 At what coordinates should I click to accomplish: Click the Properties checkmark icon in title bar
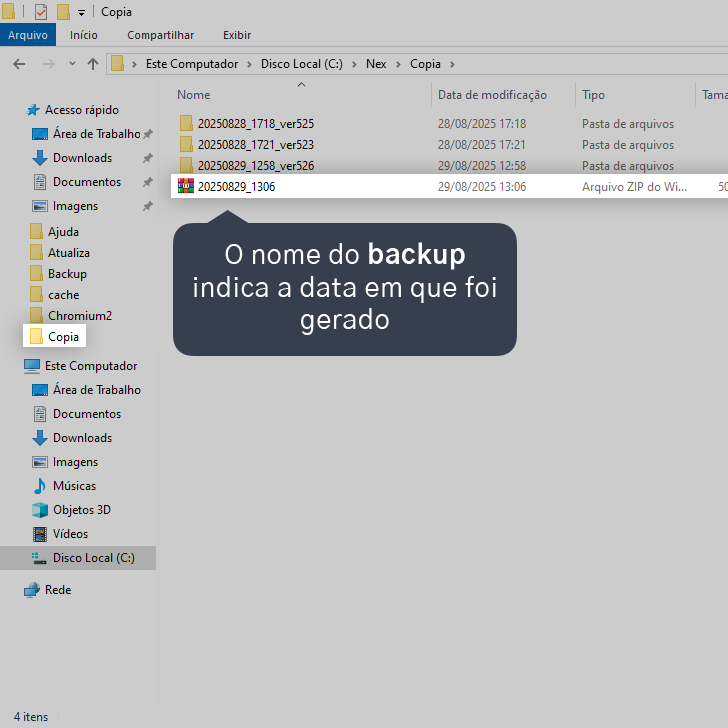coord(41,12)
